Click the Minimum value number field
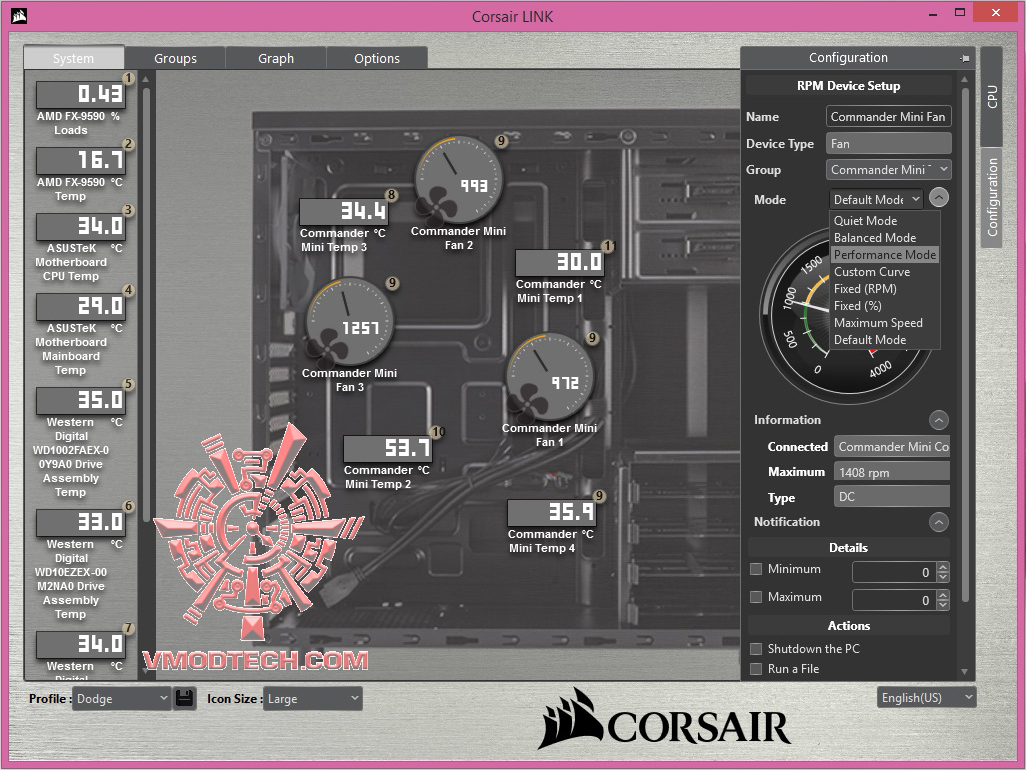This screenshot has height=770, width=1026. click(x=894, y=572)
